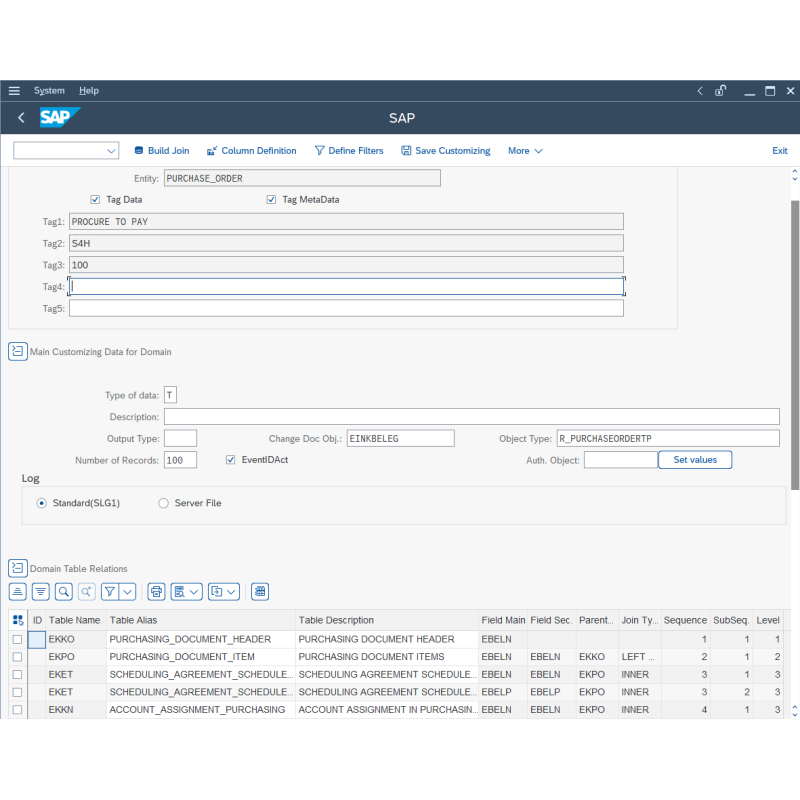The image size is (800, 800).
Task: Click the table scroll arrows at bottom right
Action: [794, 711]
